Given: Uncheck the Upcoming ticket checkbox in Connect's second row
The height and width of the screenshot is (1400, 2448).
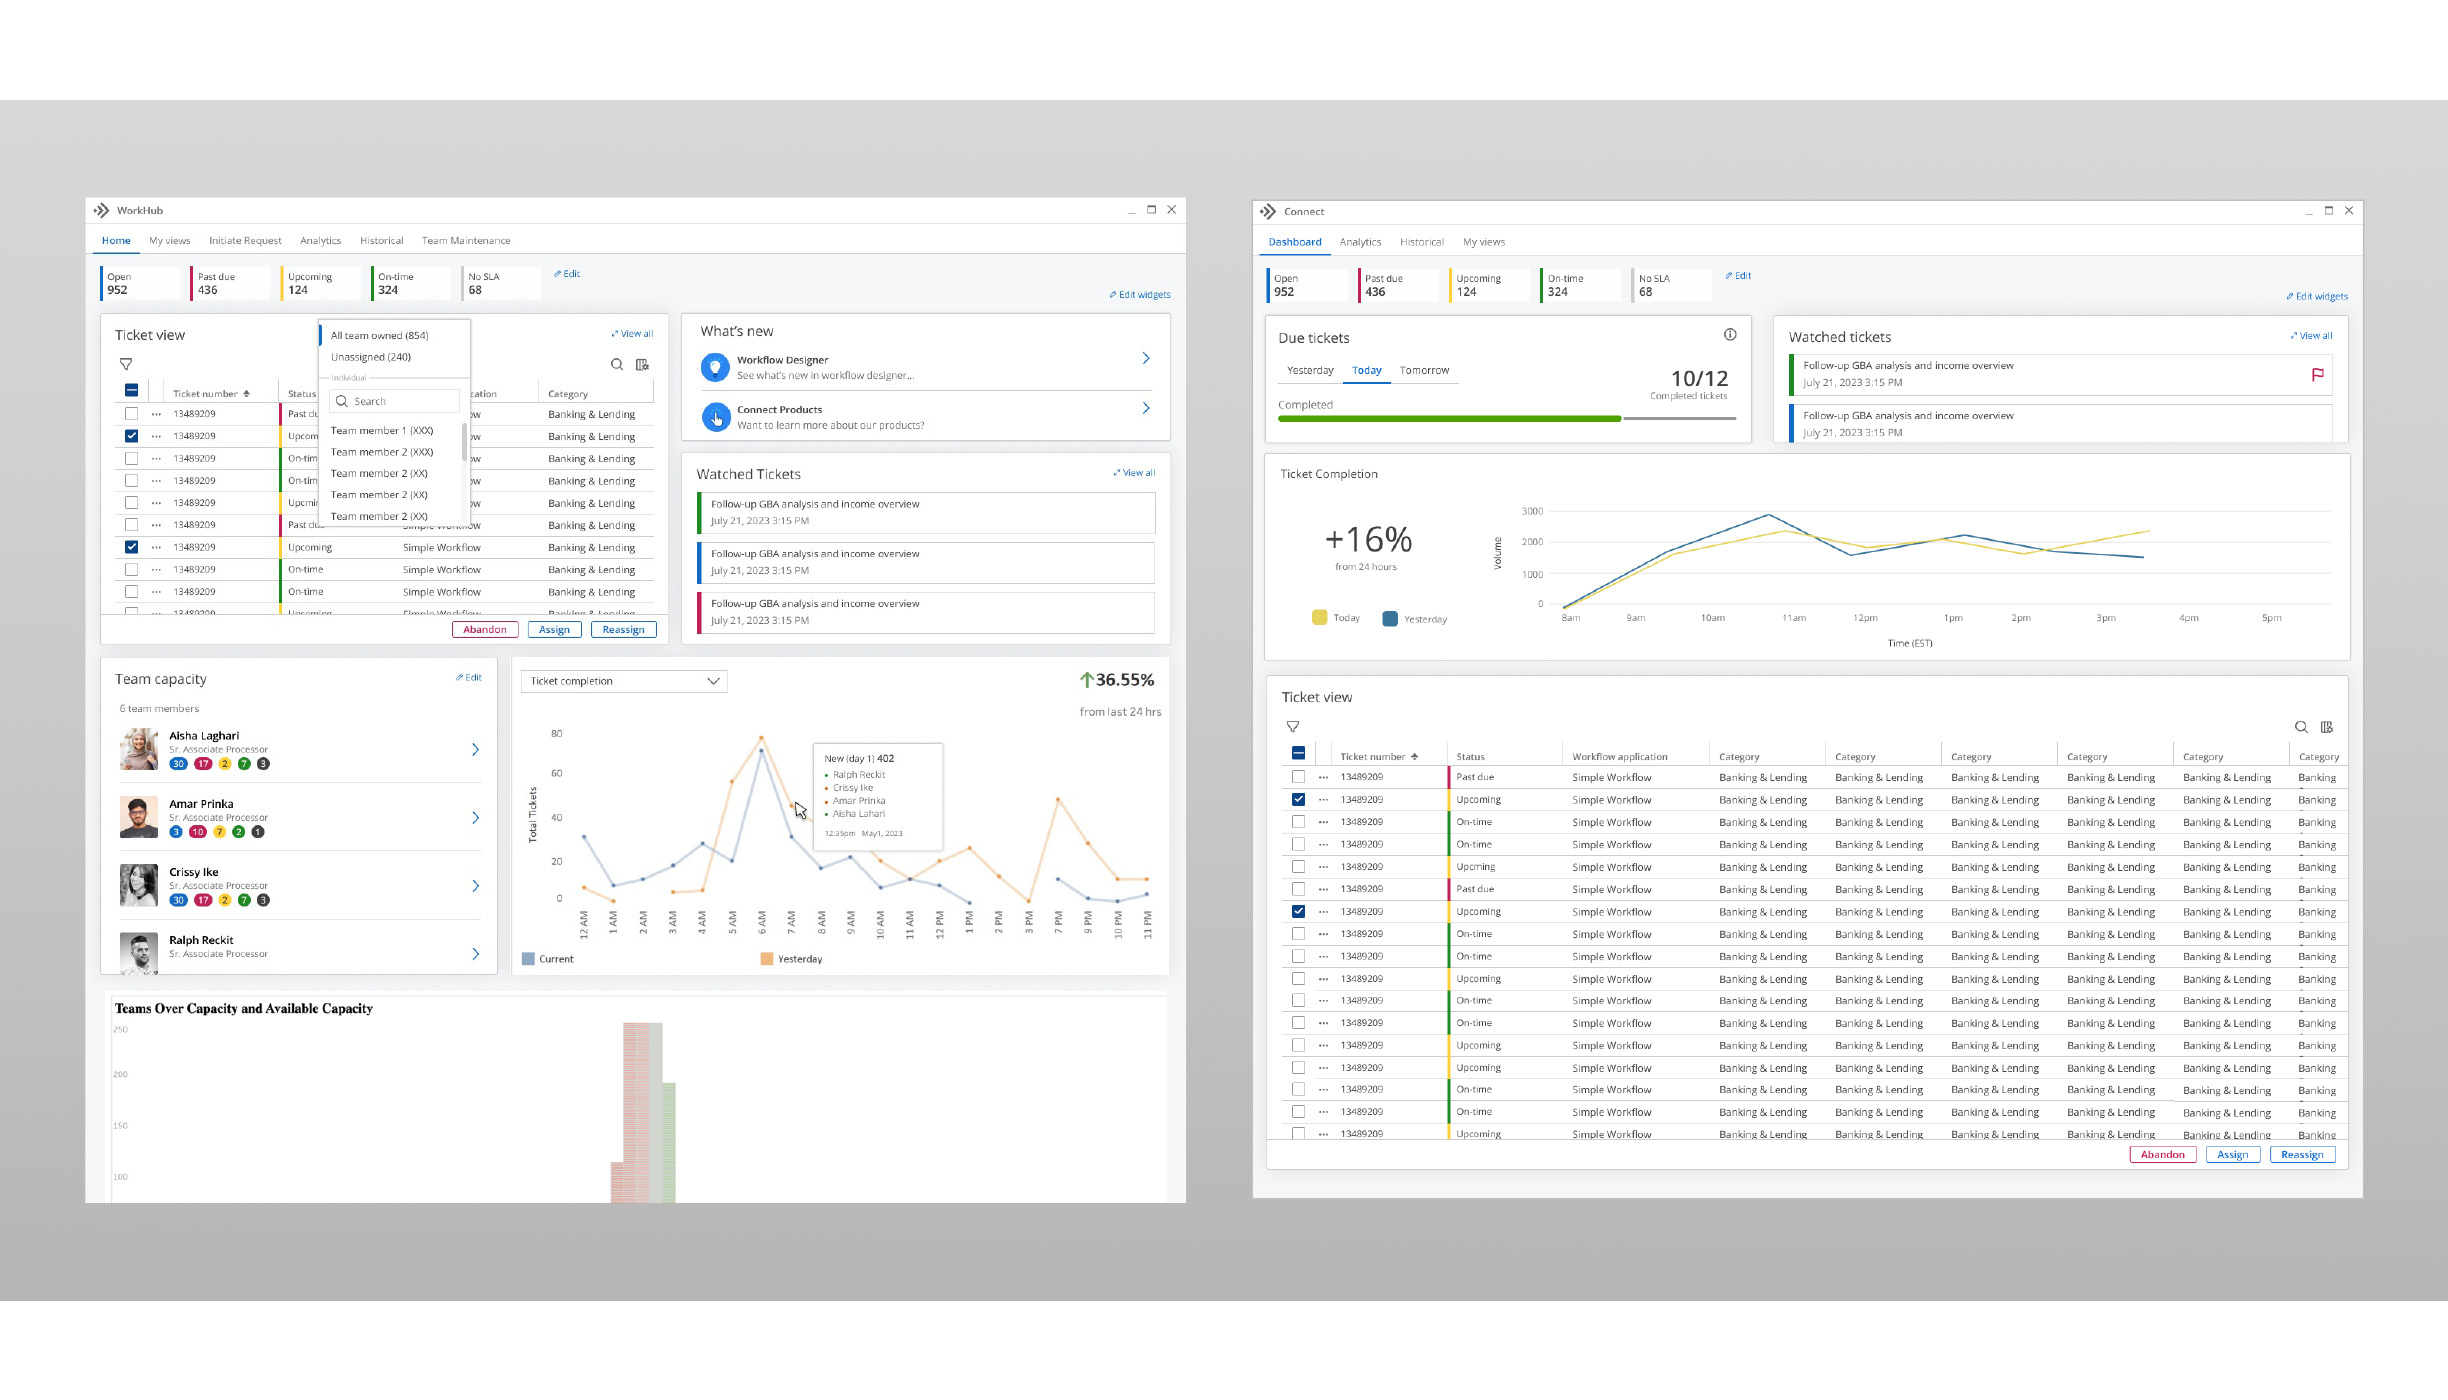Looking at the screenshot, I should (x=1298, y=800).
